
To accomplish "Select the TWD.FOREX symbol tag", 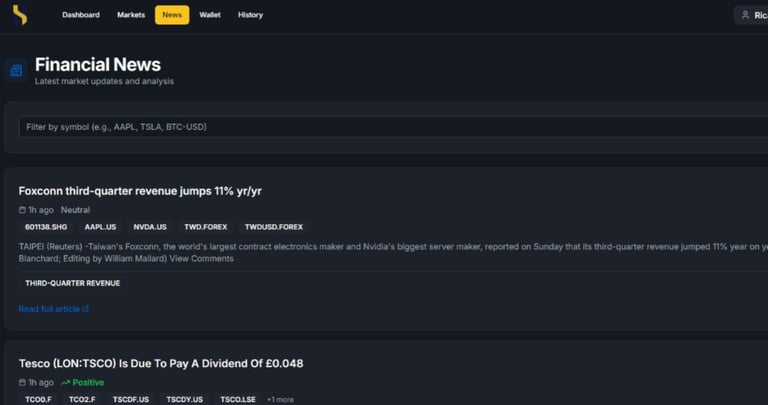I will click(206, 227).
